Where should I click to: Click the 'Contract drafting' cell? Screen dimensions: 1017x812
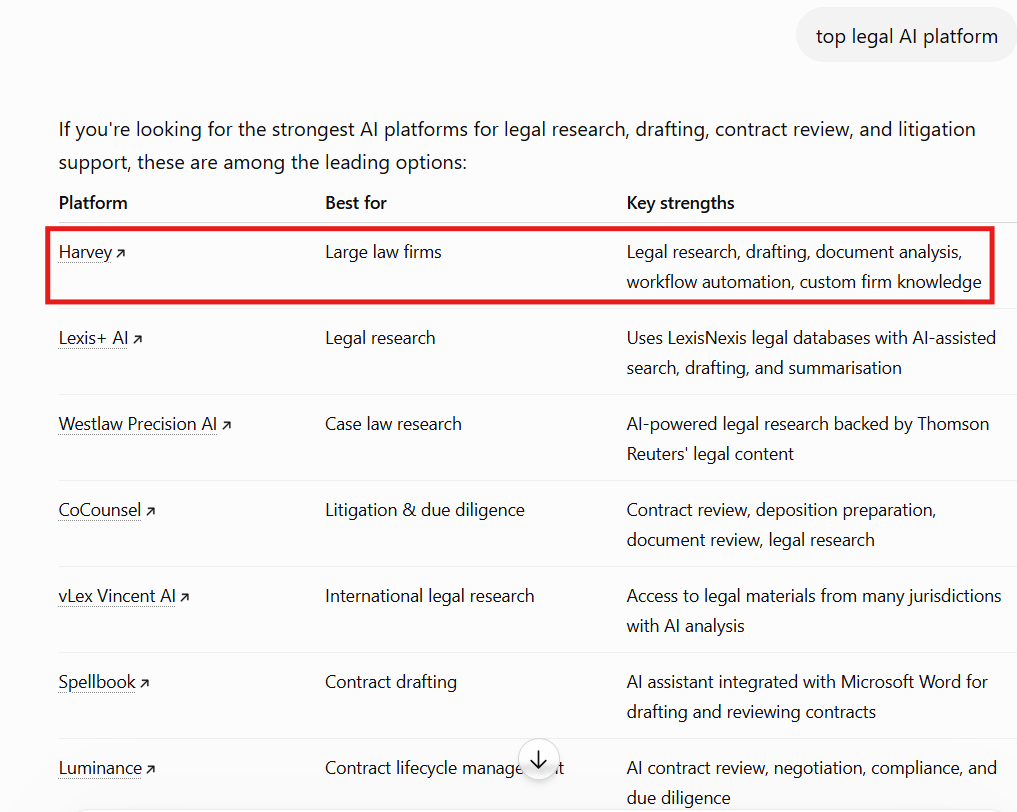pos(391,682)
